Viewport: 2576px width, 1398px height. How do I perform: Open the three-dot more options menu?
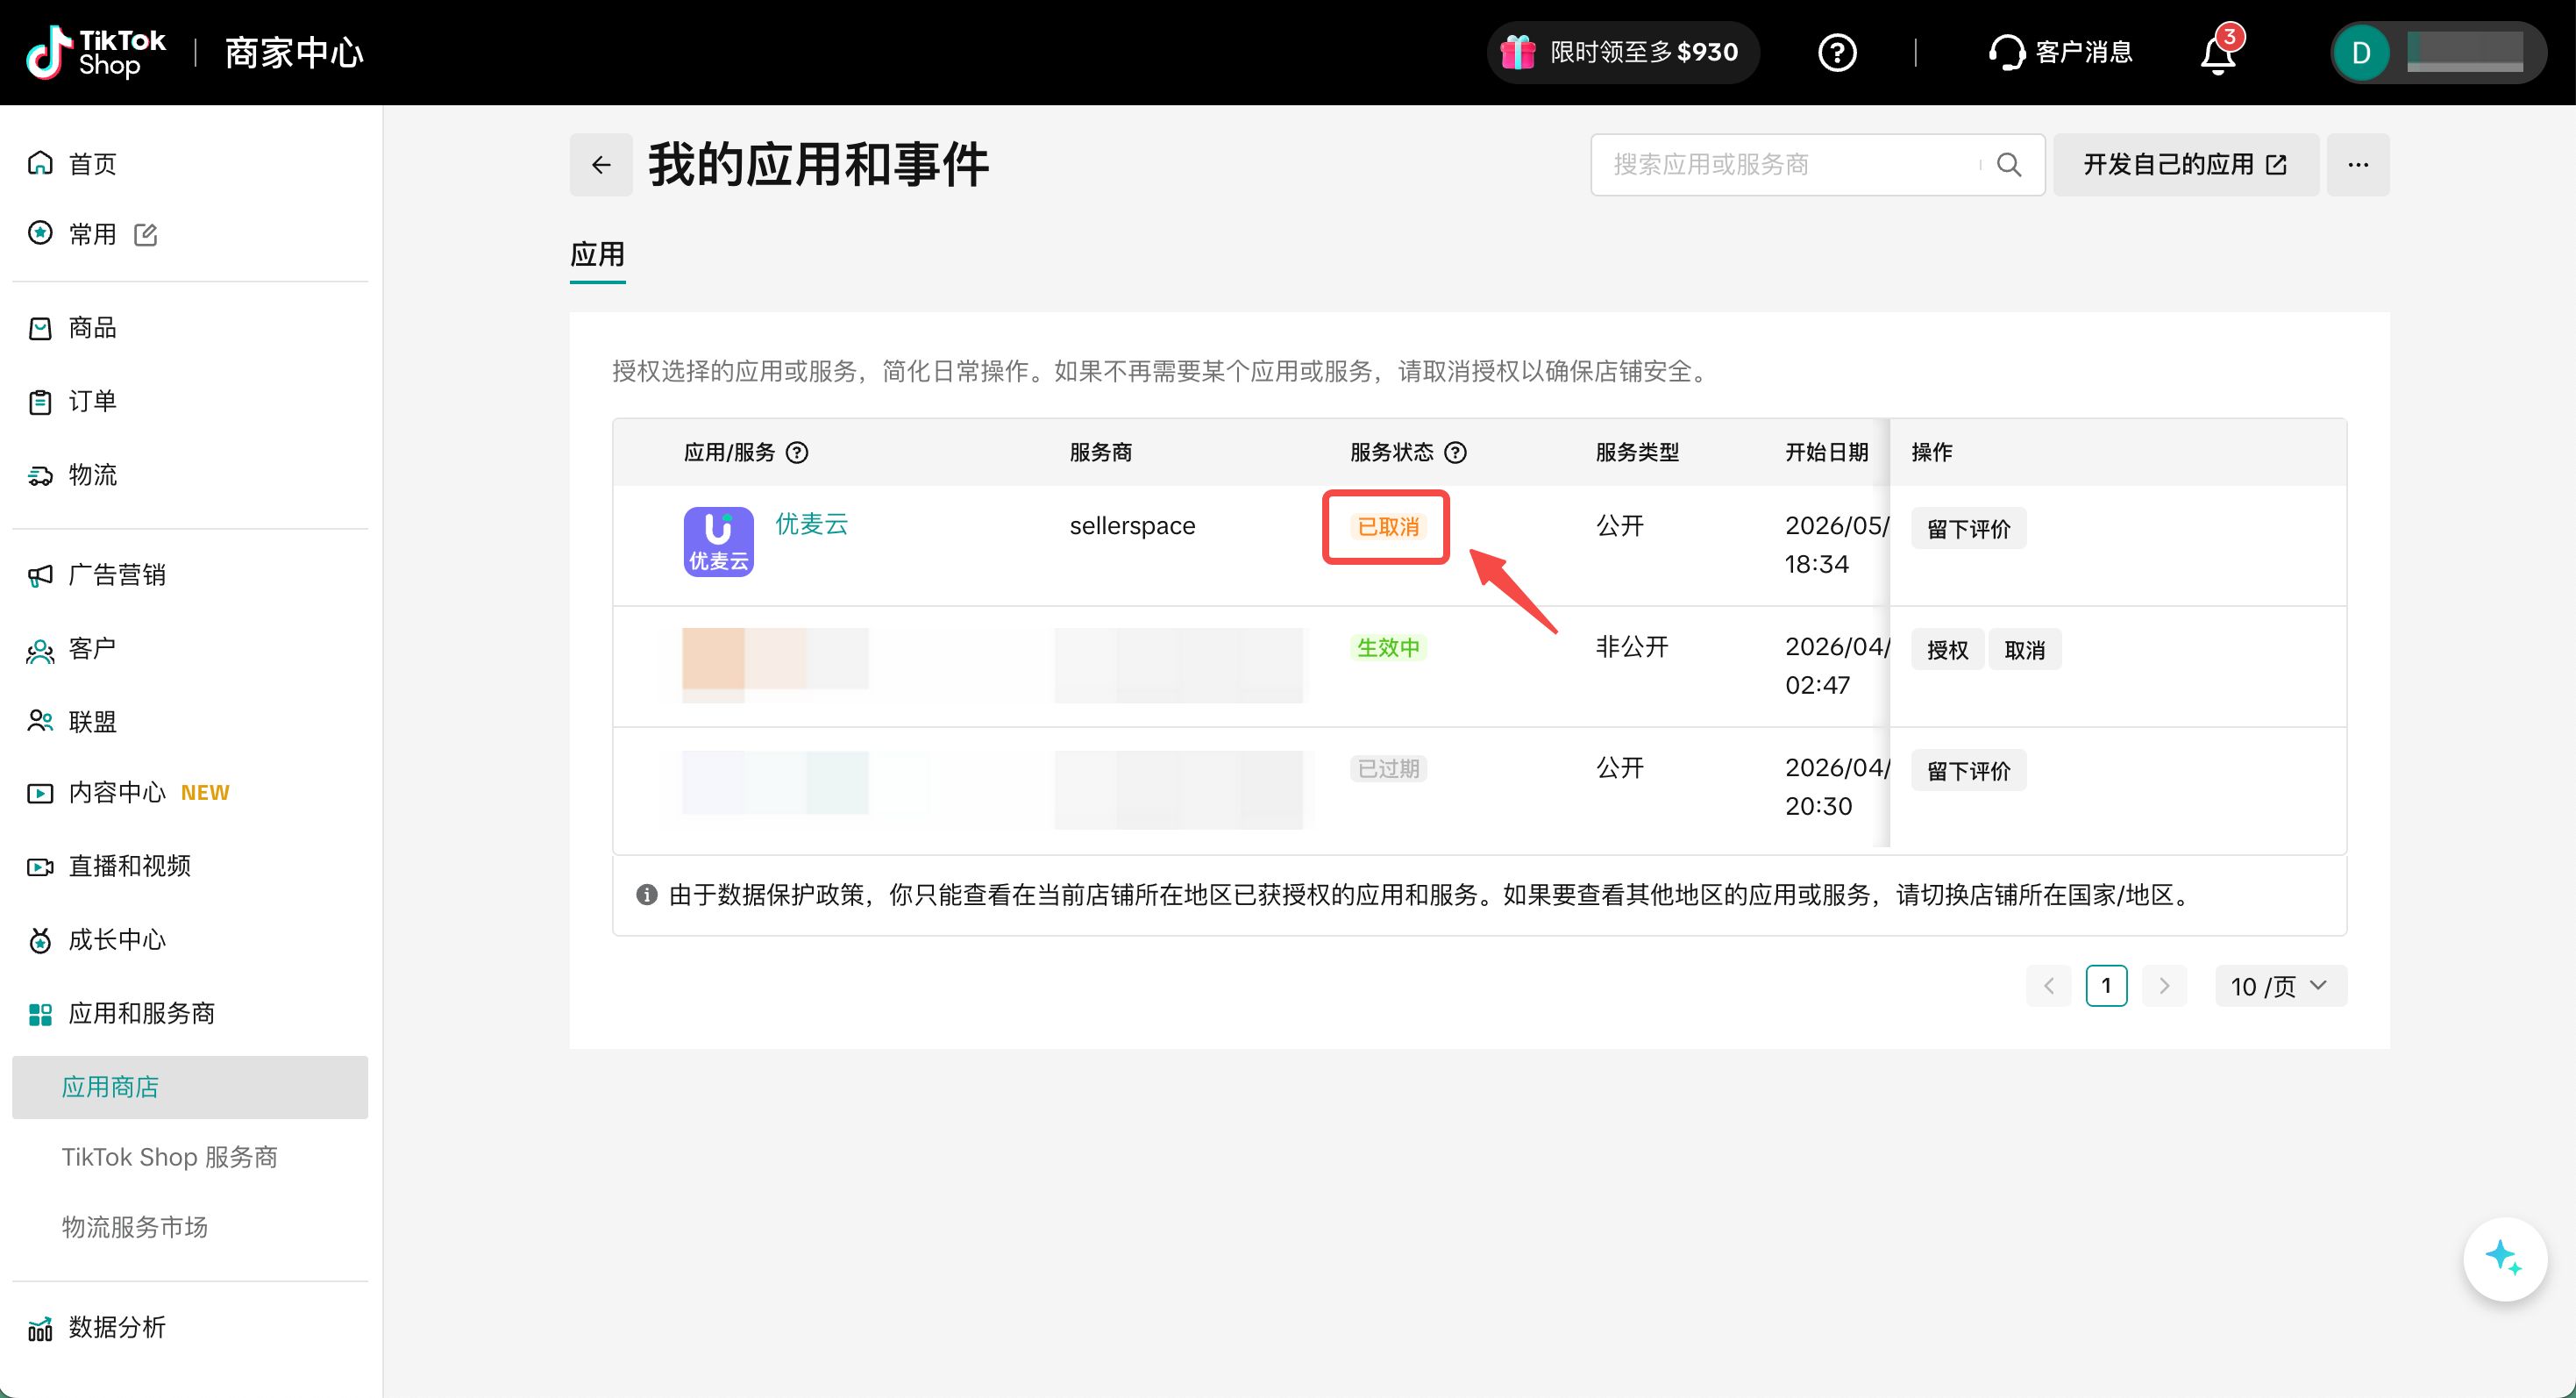2358,165
